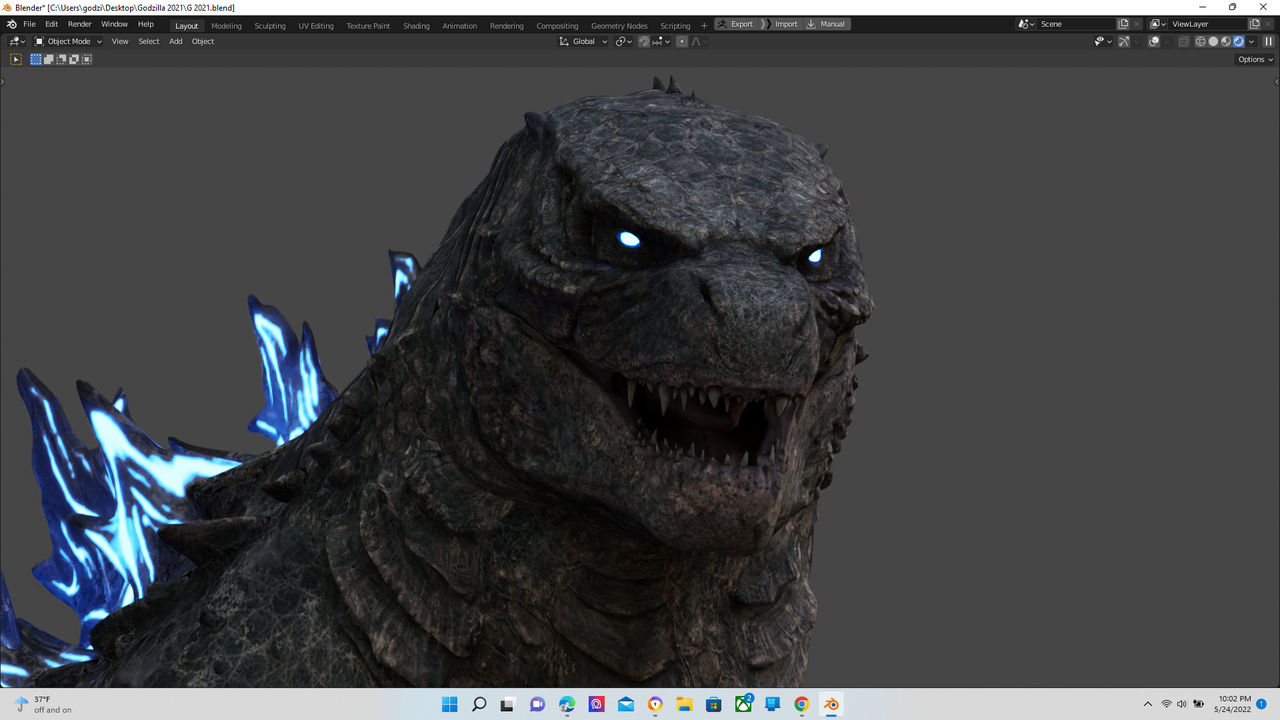Click the blue rendered preview sphere swatch
Image resolution: width=1280 pixels, height=720 pixels.
tap(1238, 41)
